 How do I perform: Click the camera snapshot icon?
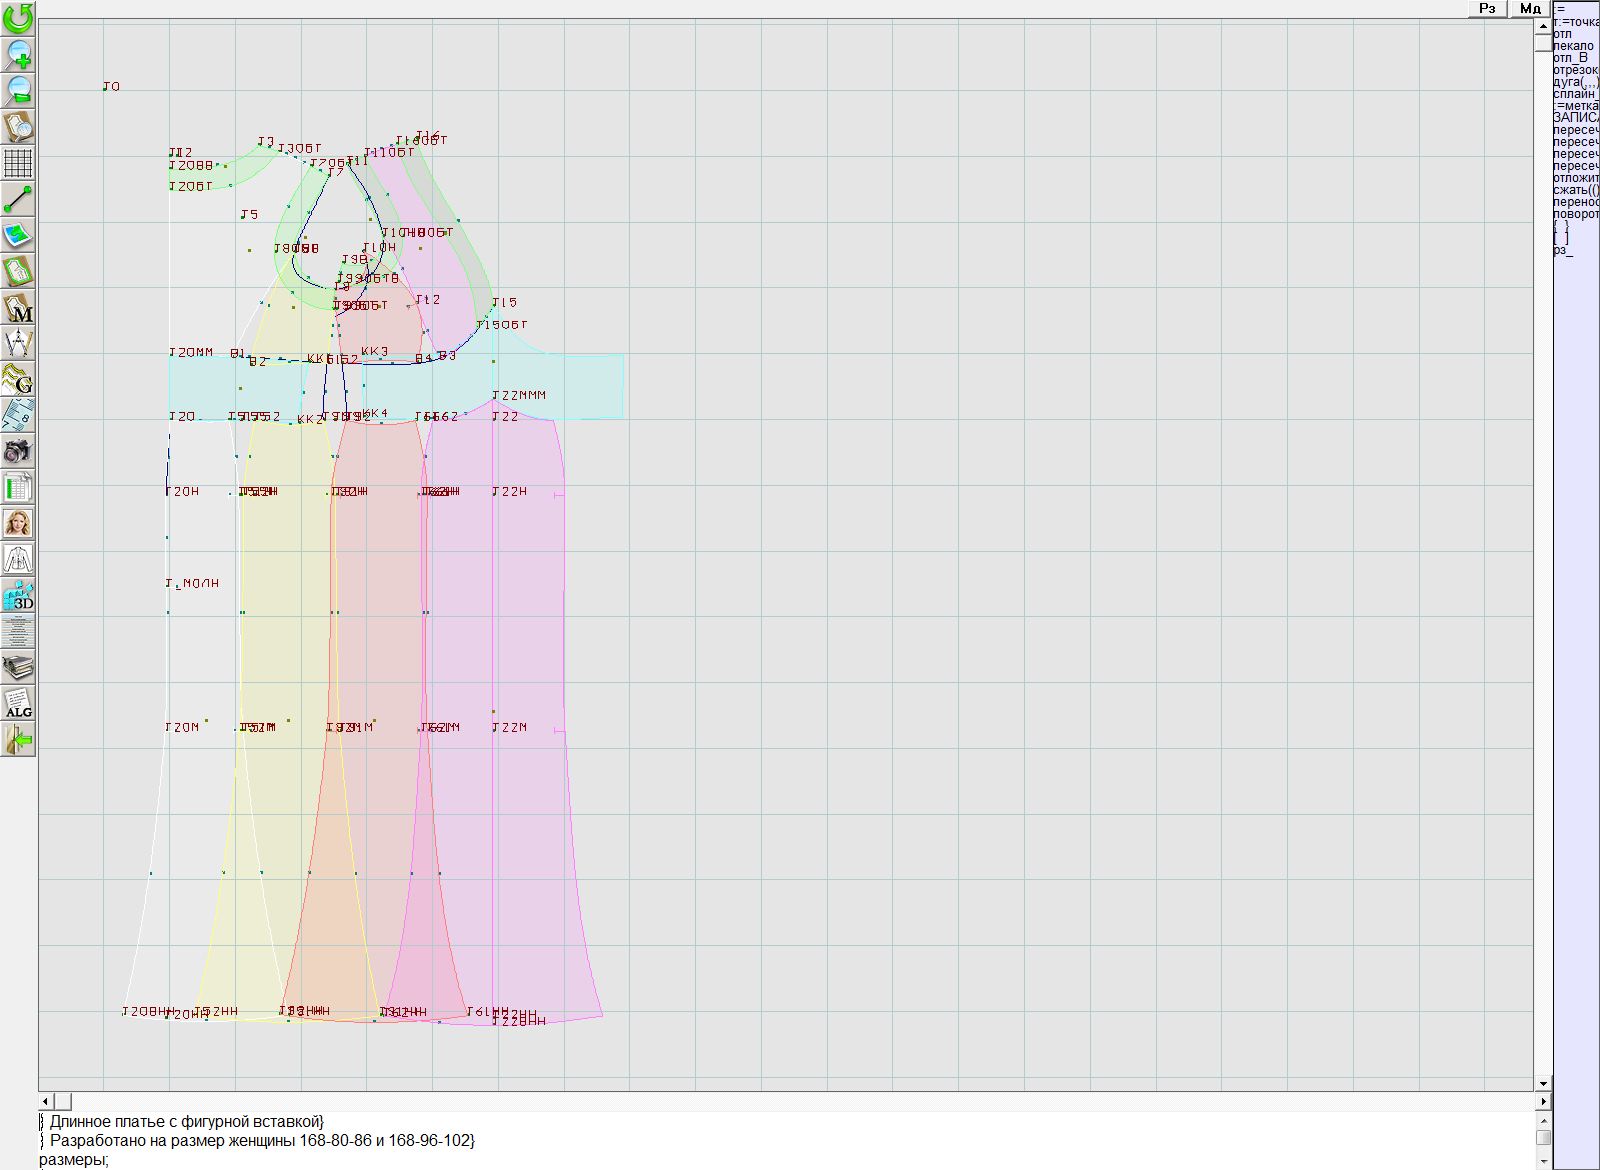[18, 452]
